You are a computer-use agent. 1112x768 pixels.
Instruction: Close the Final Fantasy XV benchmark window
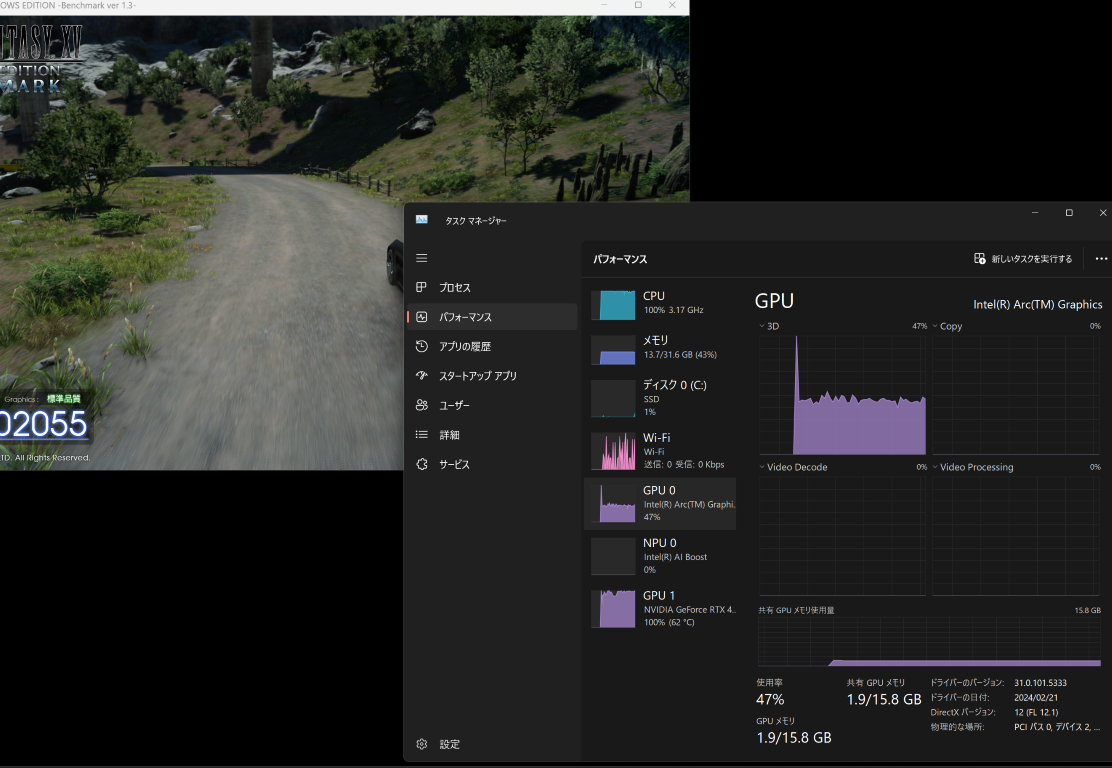tap(672, 5)
